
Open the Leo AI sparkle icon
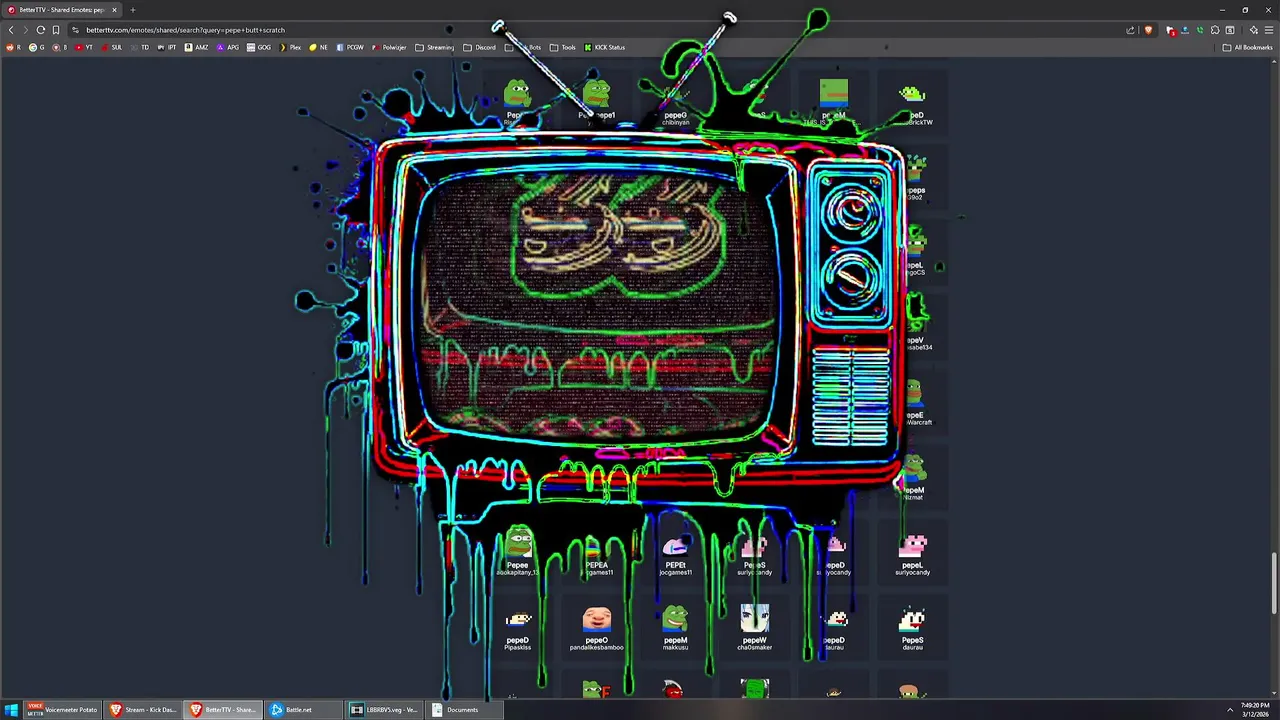pyautogui.click(x=1254, y=30)
